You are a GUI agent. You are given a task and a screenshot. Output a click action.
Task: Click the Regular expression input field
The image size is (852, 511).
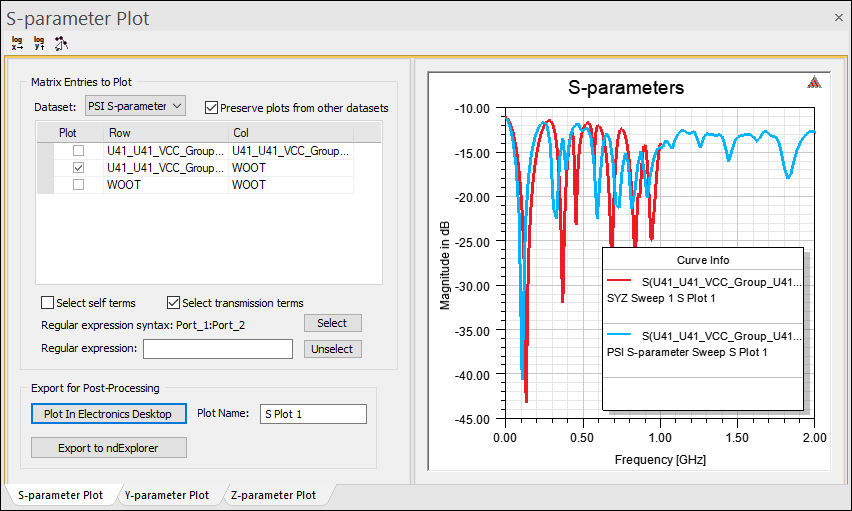point(217,349)
